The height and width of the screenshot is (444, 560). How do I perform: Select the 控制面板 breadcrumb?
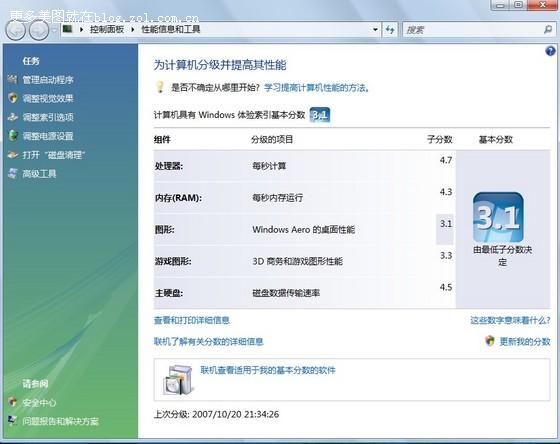tap(107, 29)
